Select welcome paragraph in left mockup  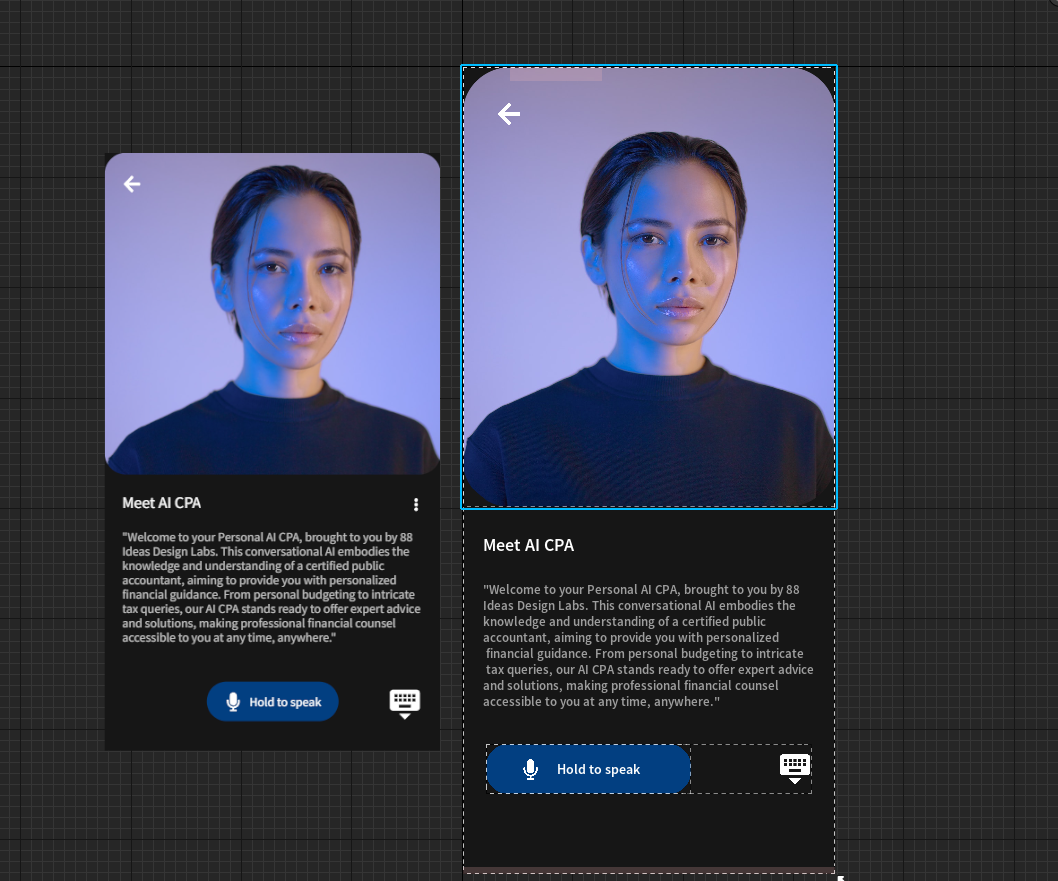point(271,588)
